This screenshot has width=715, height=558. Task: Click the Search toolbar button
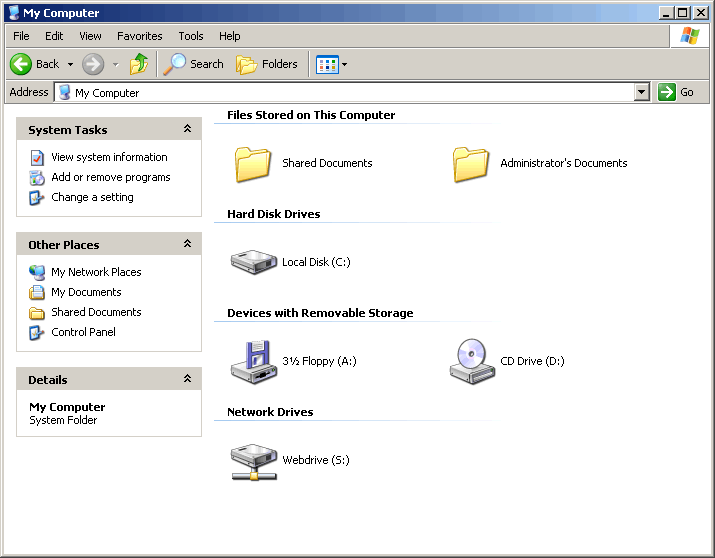click(194, 64)
